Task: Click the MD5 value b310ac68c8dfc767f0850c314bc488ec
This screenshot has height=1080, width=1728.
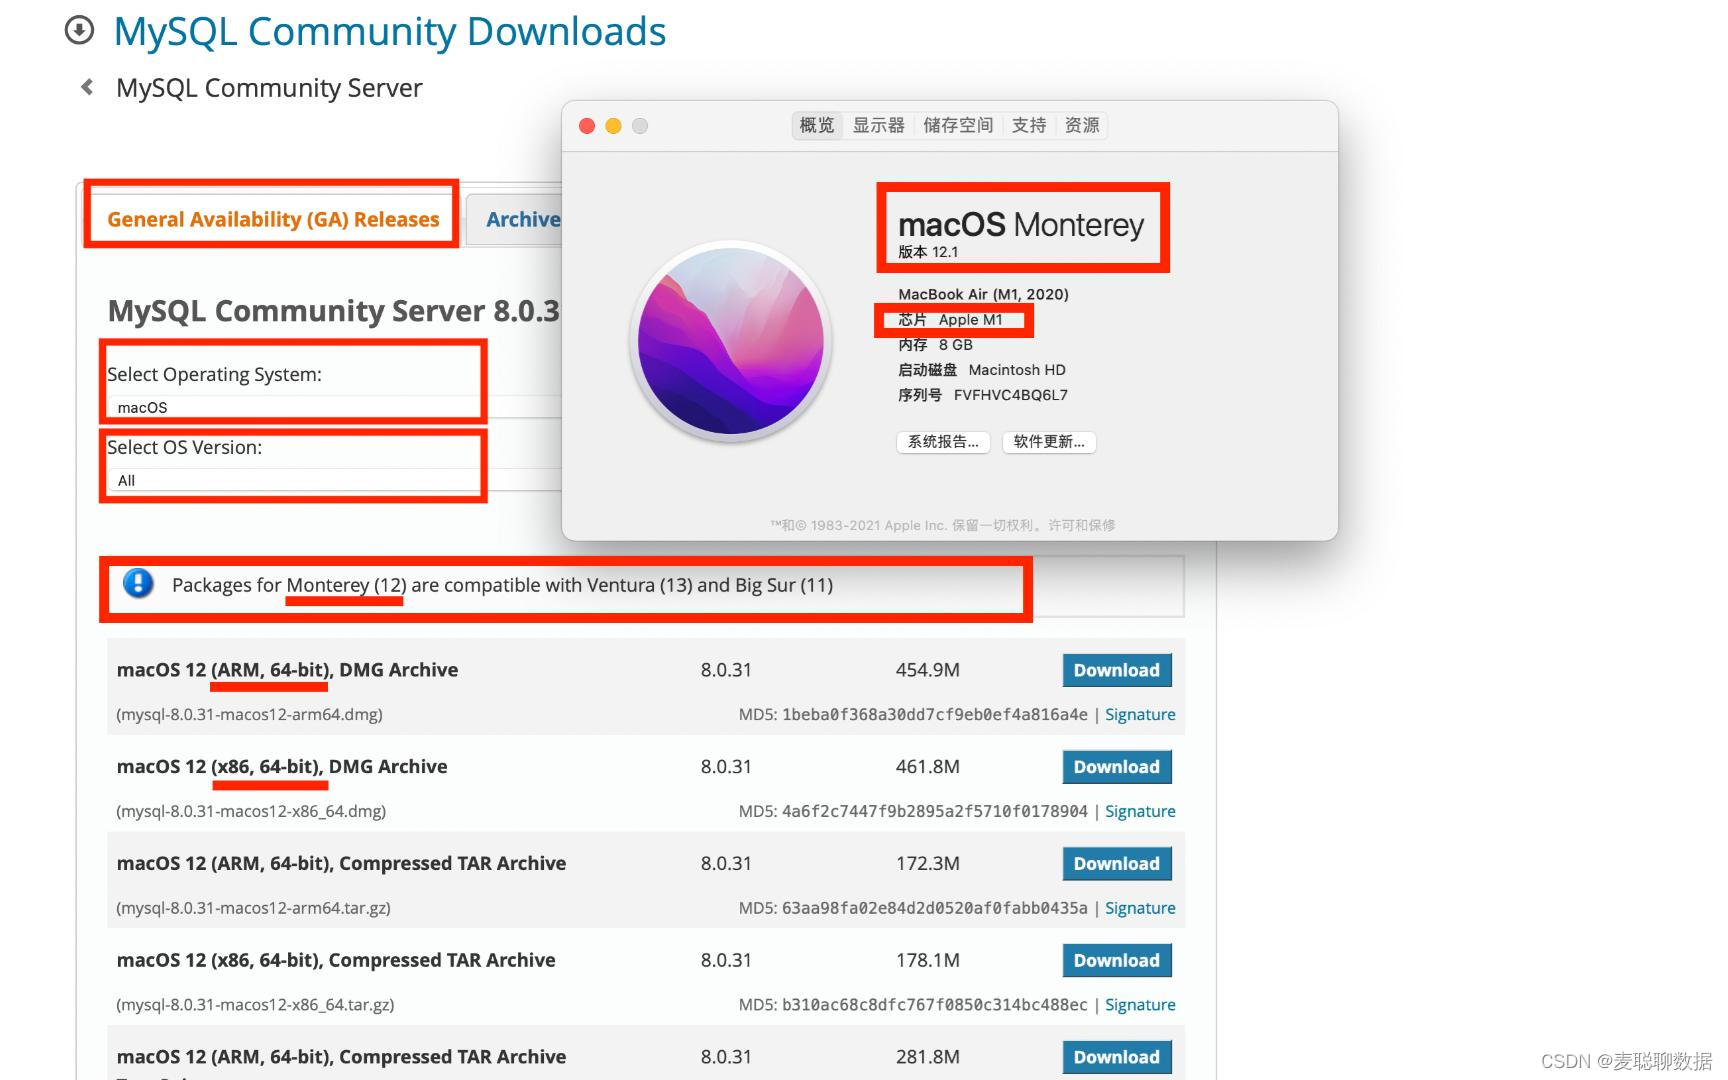Action: [934, 1005]
